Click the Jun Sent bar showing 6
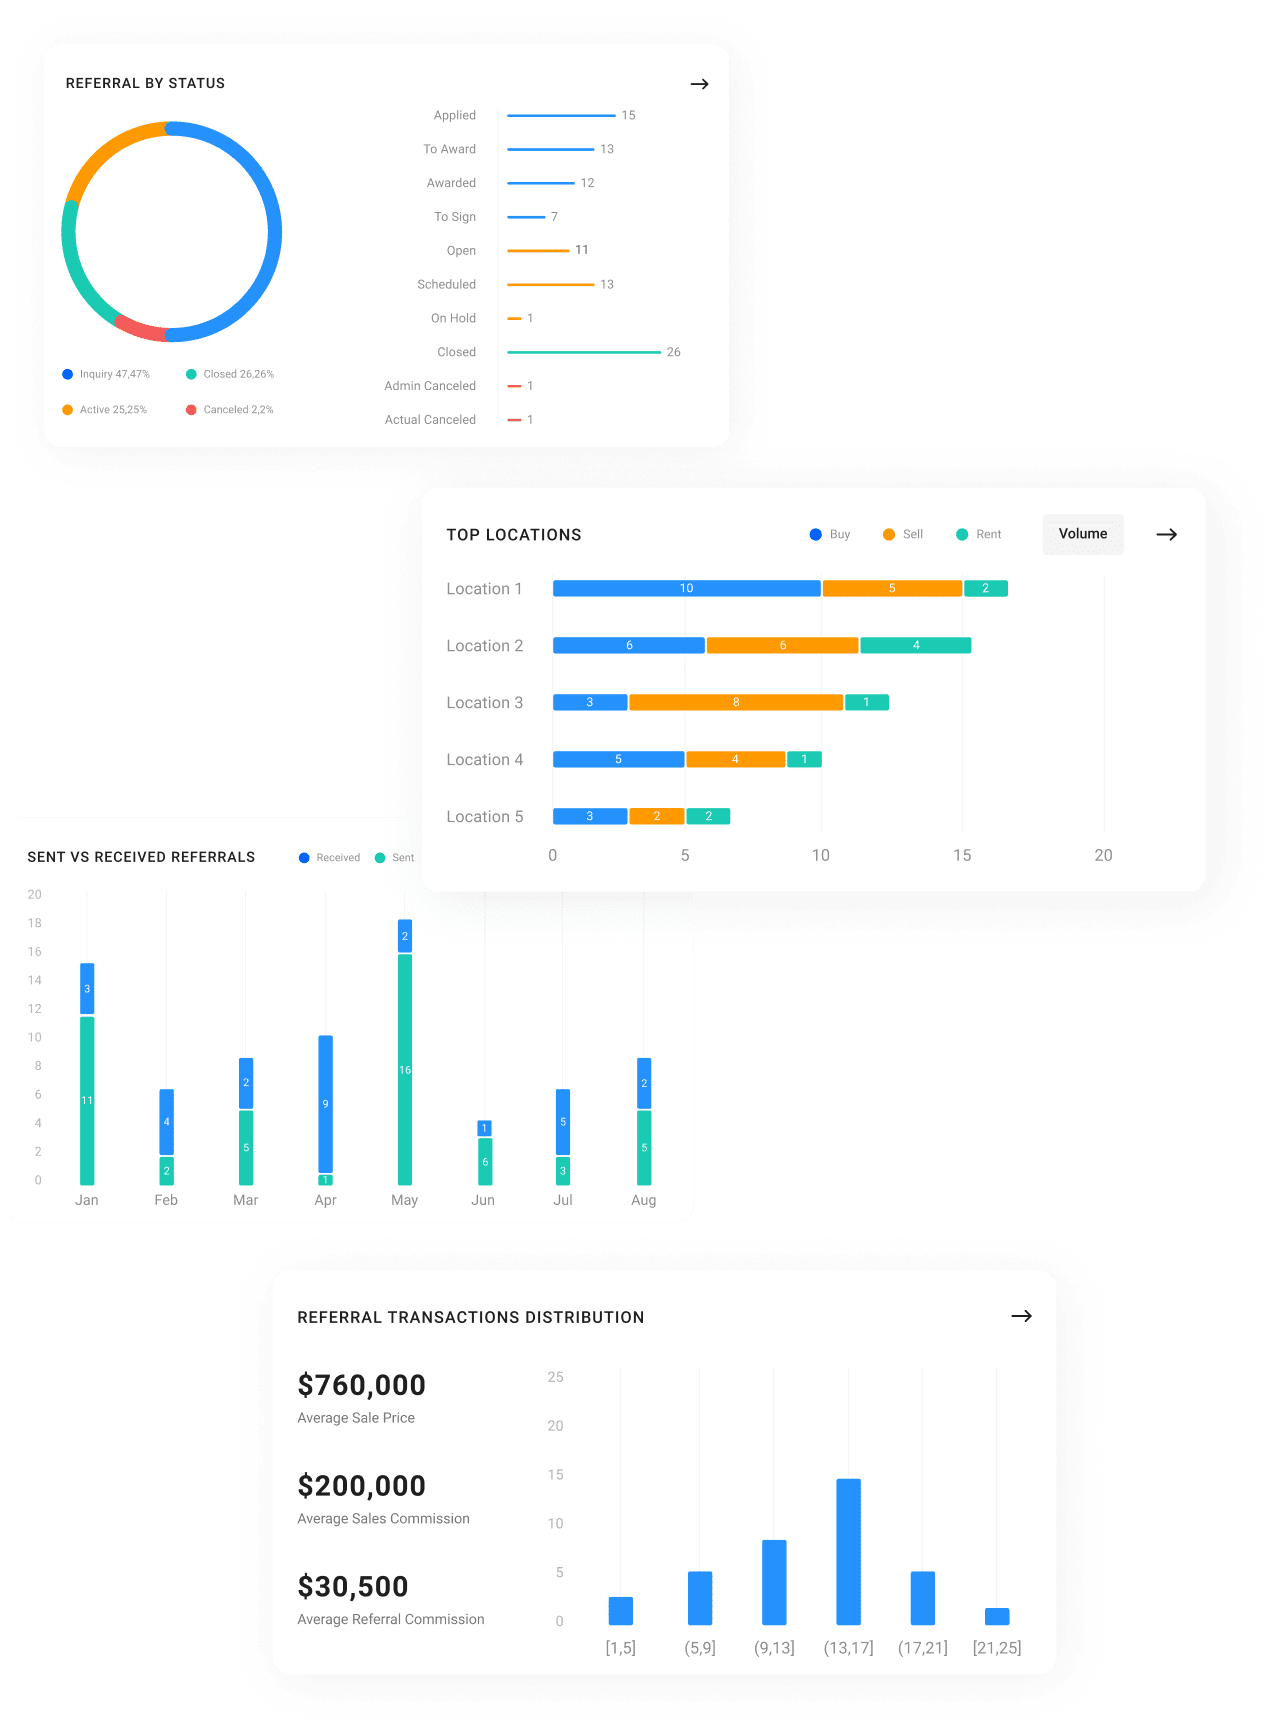The image size is (1273, 1735). pyautogui.click(x=485, y=1162)
